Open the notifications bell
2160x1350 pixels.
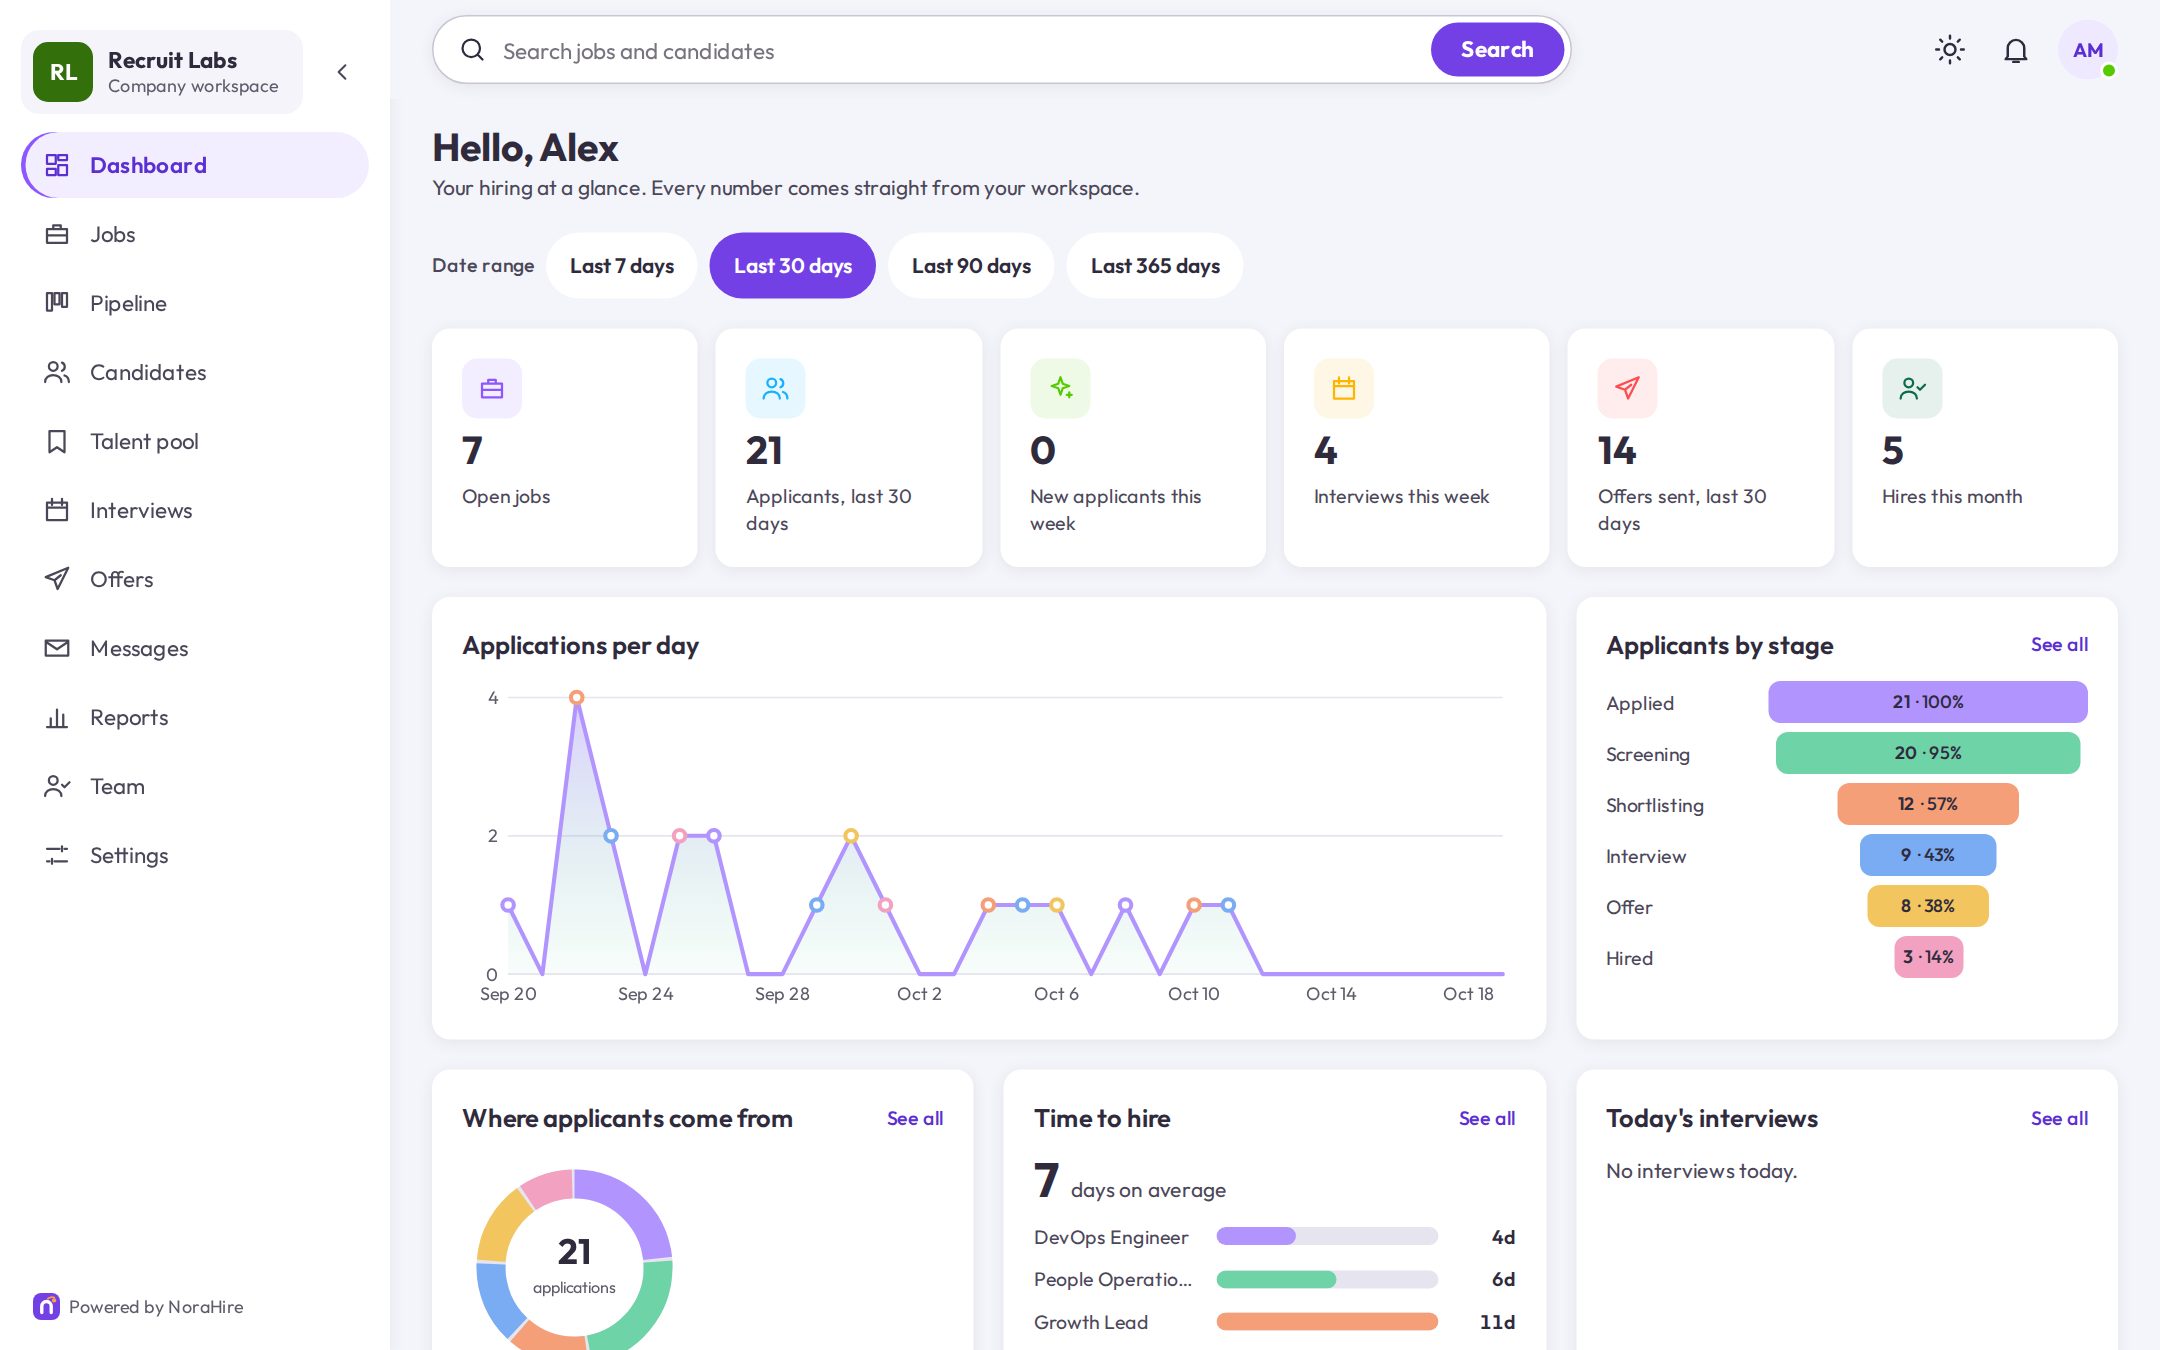pos(2015,50)
